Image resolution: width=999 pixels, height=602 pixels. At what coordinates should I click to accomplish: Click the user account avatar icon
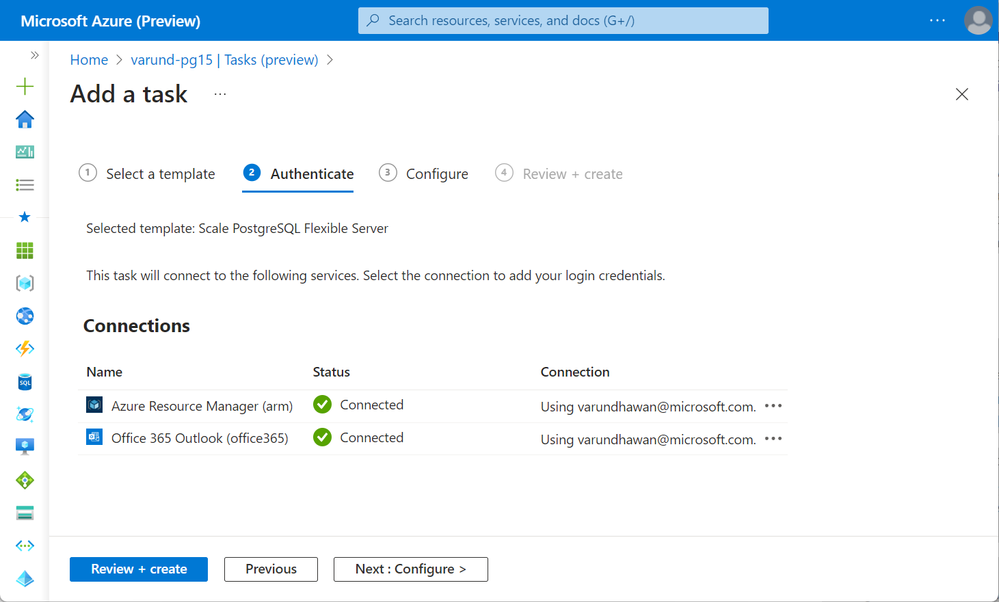click(978, 20)
